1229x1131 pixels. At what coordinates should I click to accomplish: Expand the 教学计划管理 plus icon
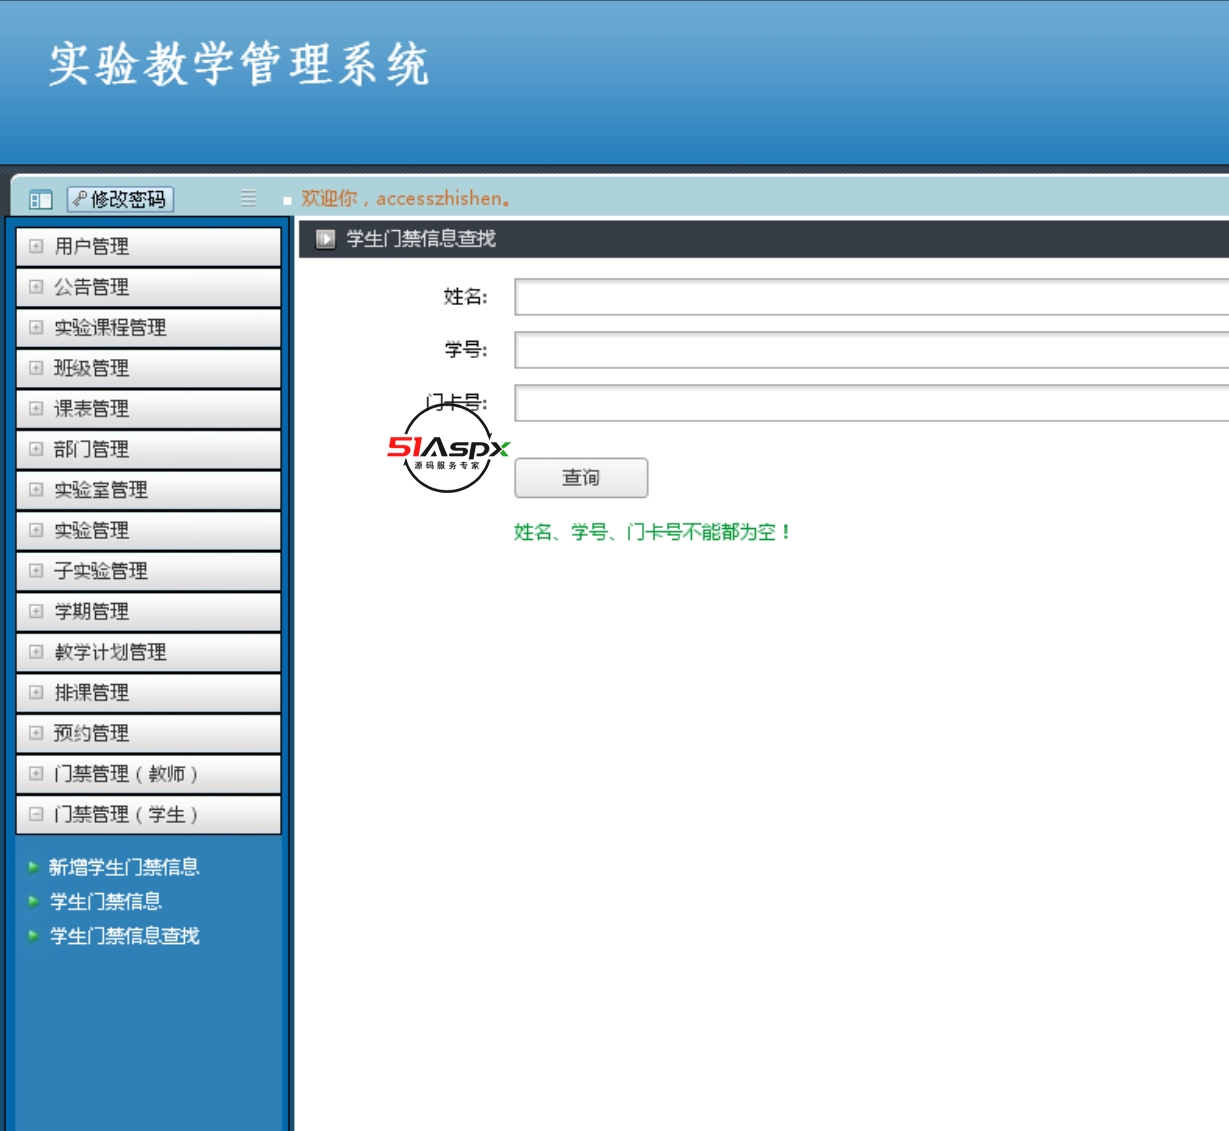pos(36,652)
